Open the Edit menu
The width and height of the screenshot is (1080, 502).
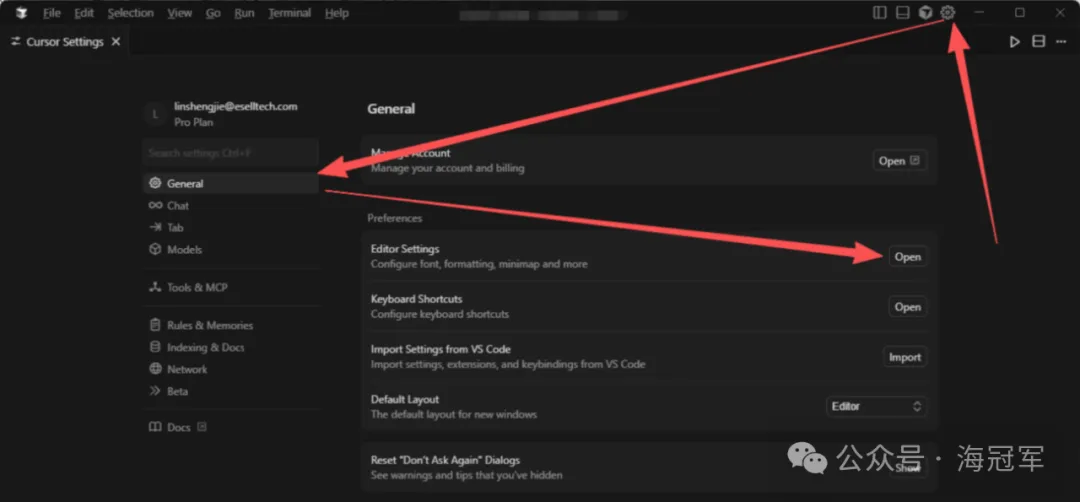[x=84, y=13]
